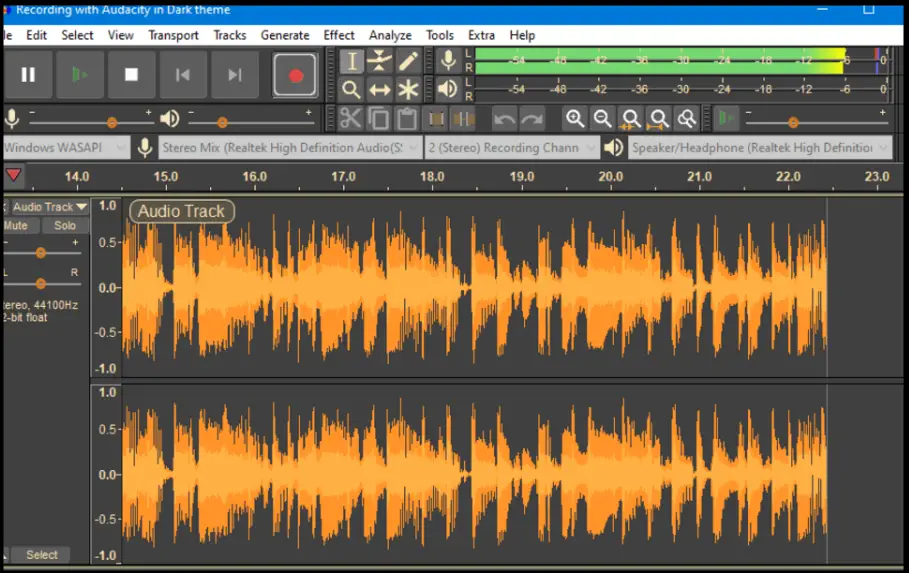Adjust the playback speed slider

[793, 122]
